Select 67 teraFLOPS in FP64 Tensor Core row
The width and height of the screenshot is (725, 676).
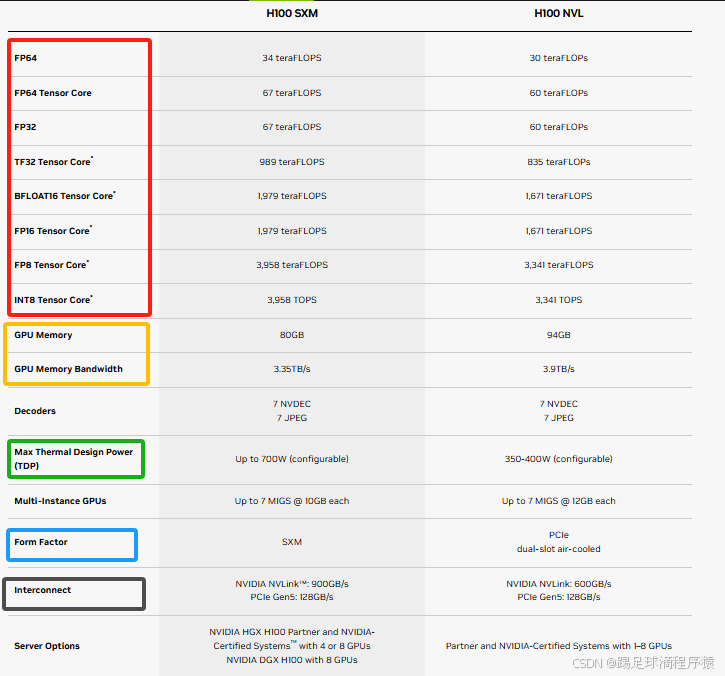coord(292,93)
